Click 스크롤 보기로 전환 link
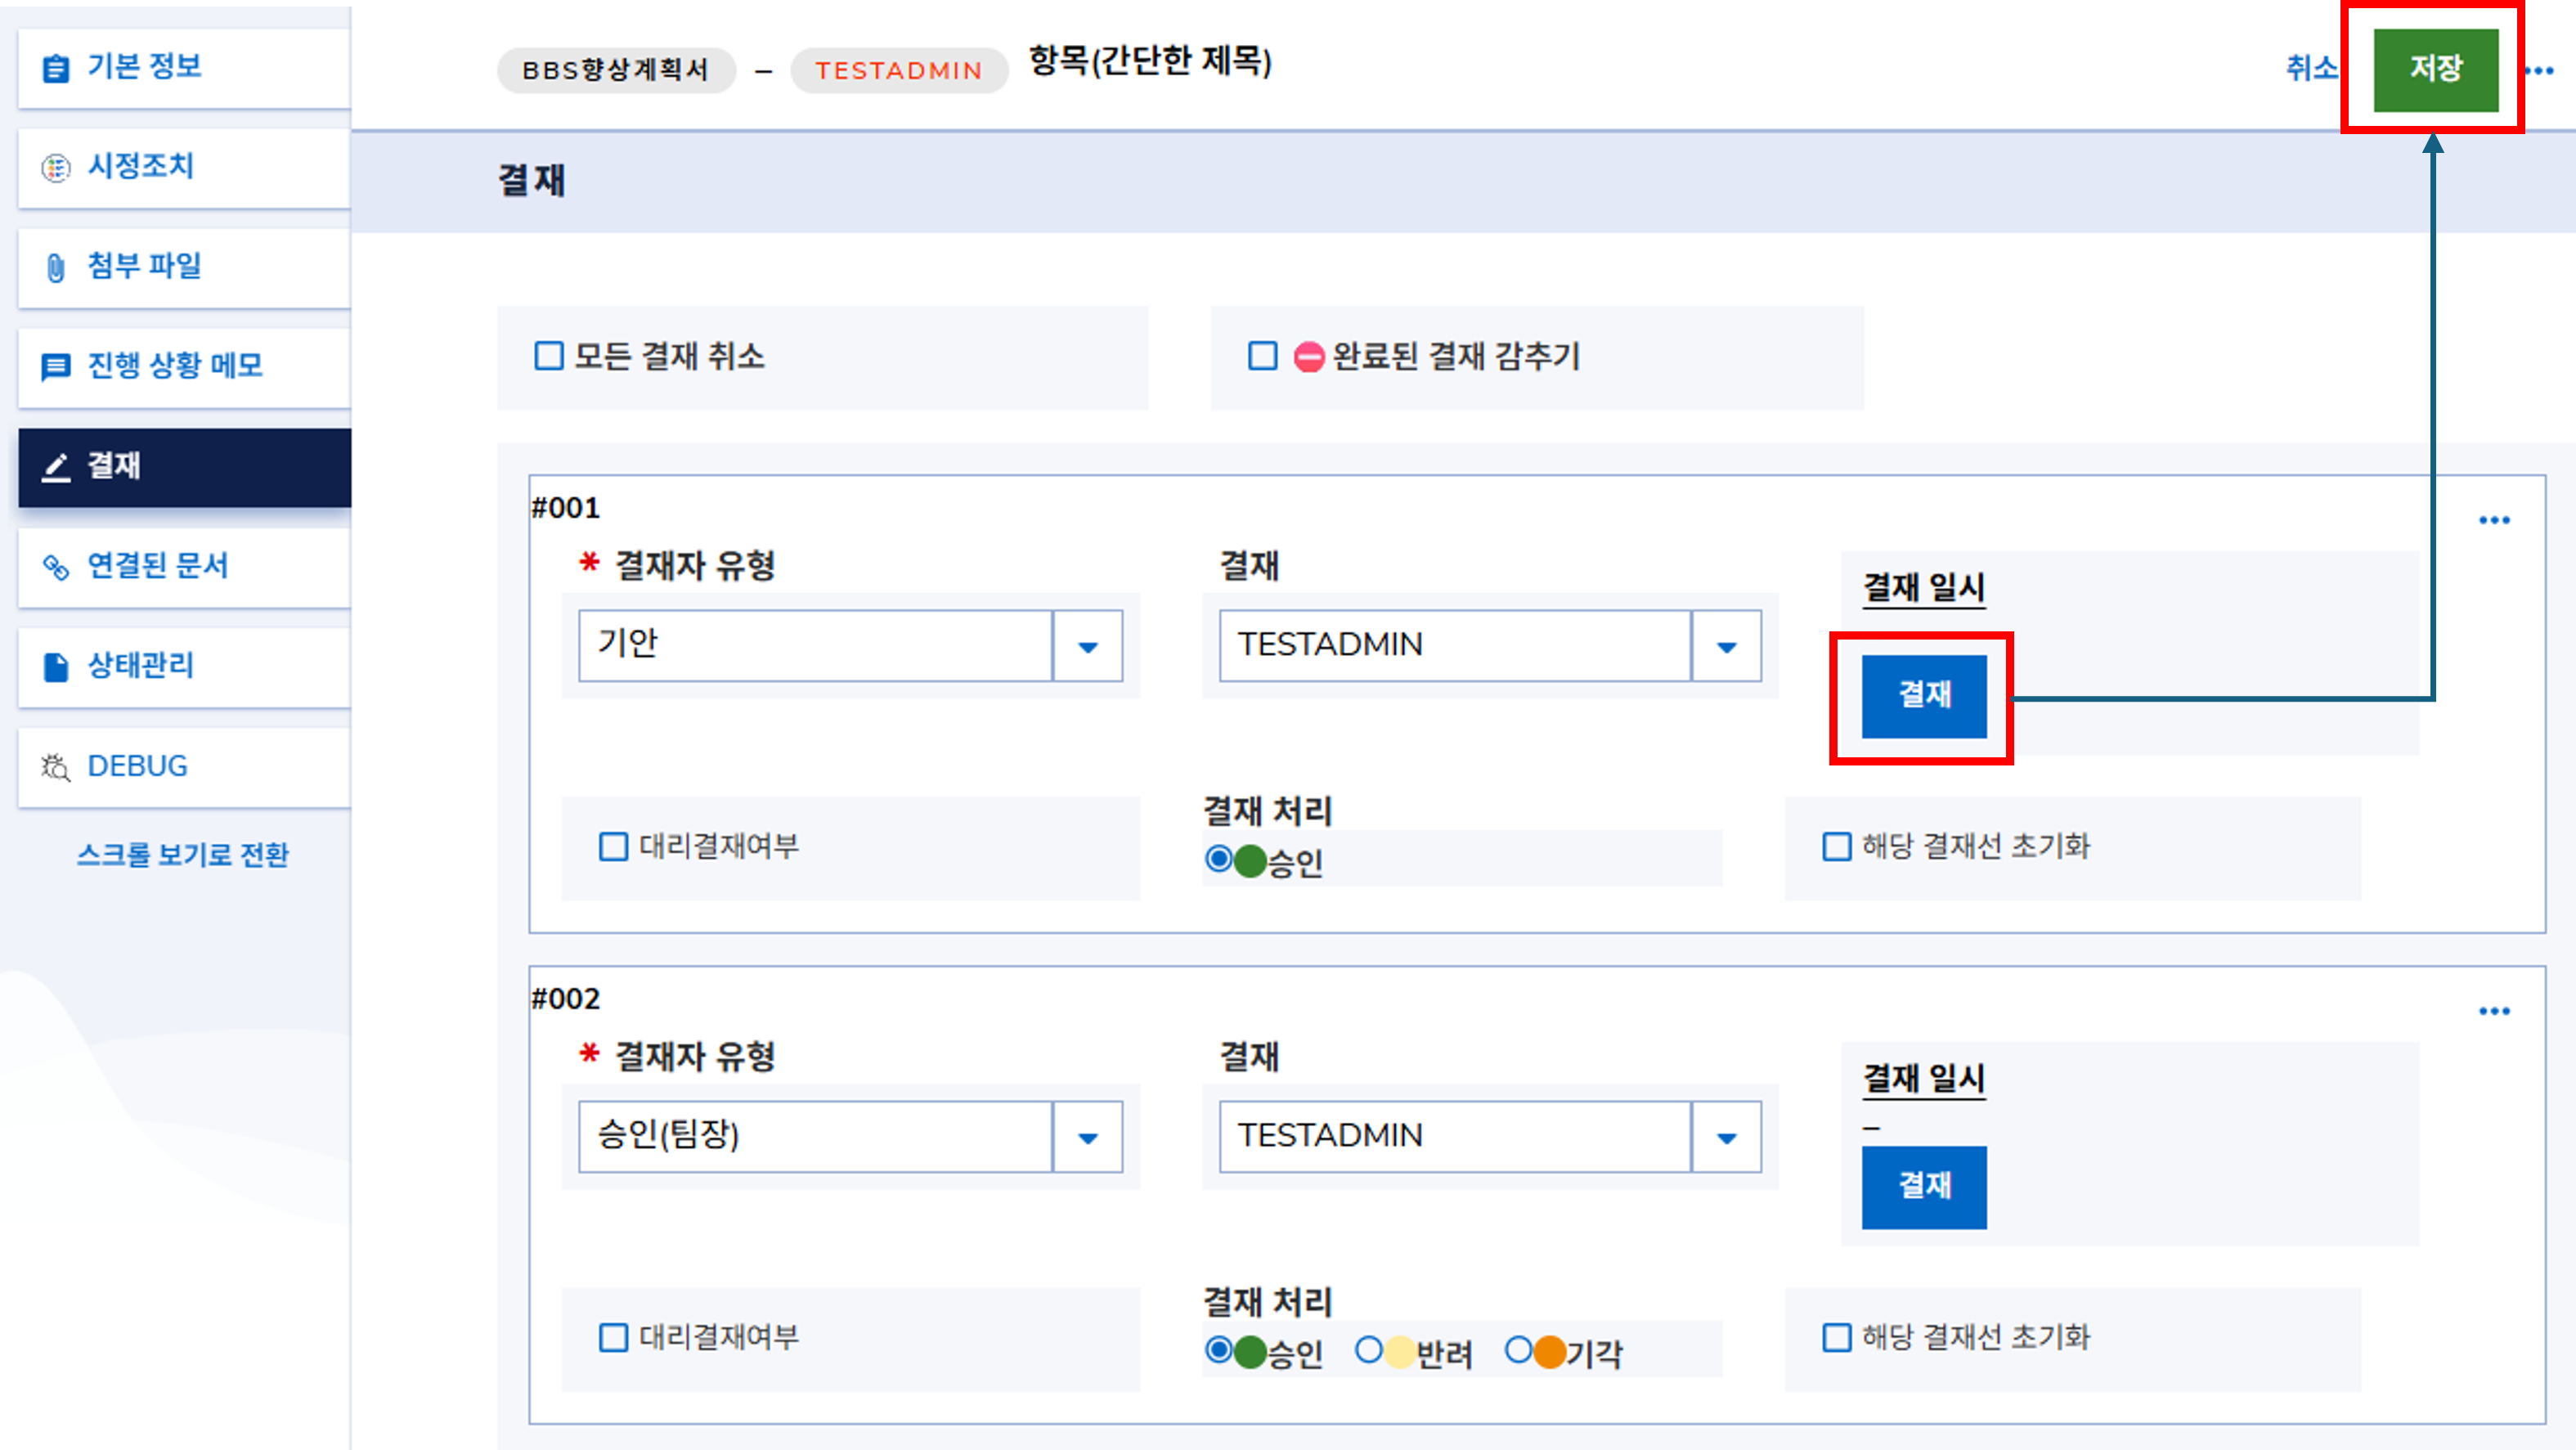Screen dimensions: 2576x1450 click(x=183, y=855)
